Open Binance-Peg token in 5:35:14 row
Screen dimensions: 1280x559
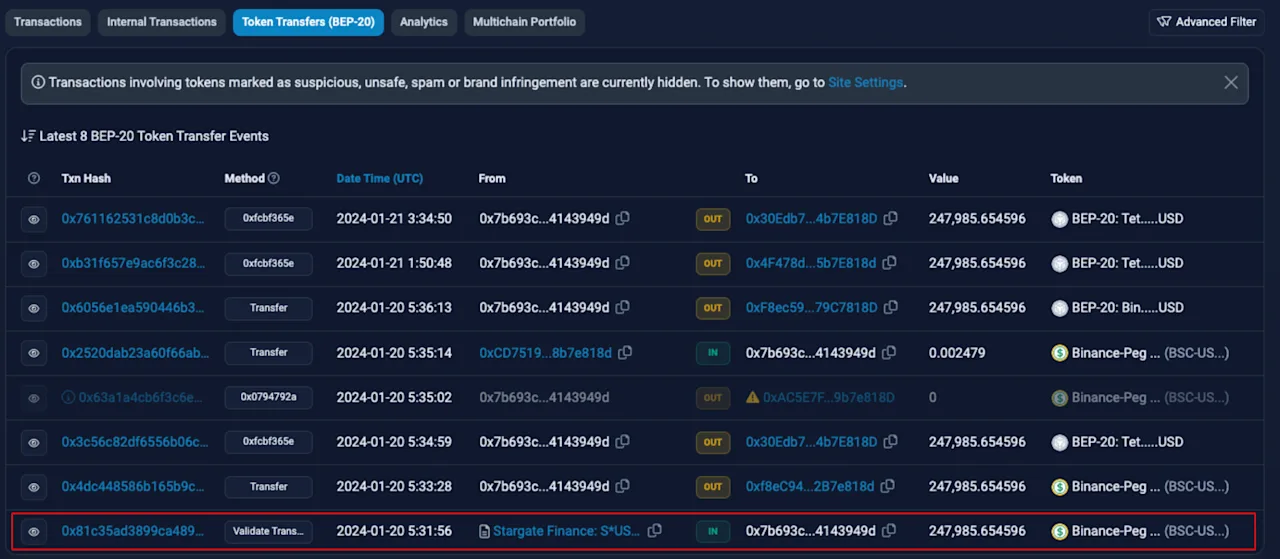1150,353
